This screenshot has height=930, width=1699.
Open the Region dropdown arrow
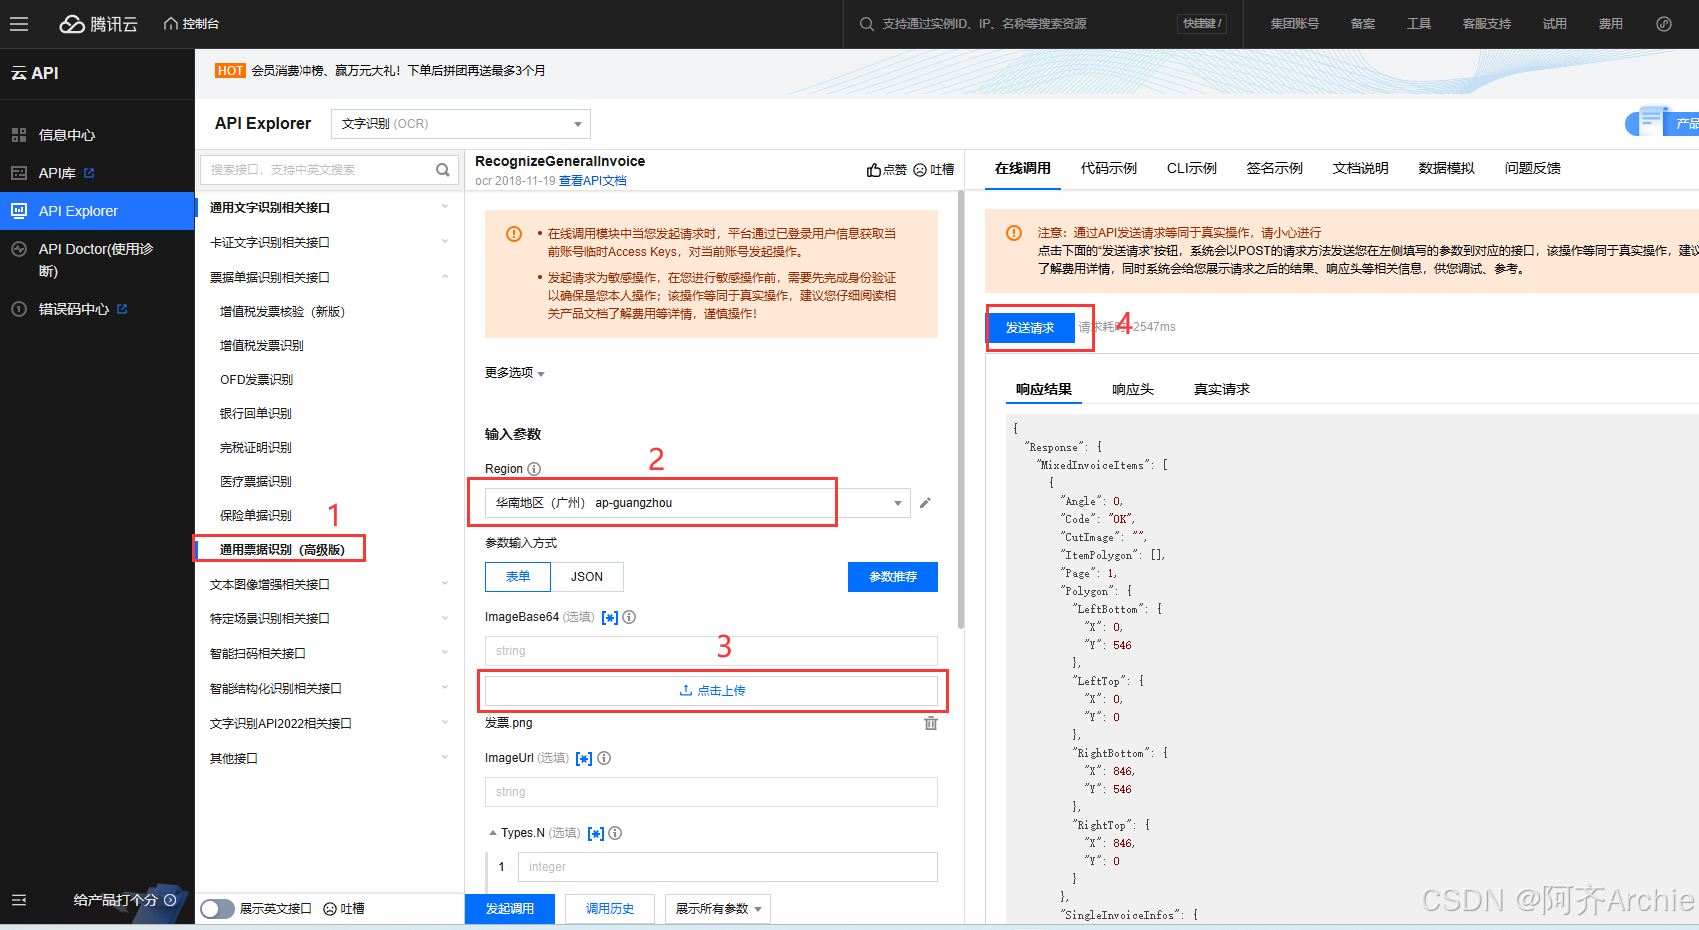(897, 502)
